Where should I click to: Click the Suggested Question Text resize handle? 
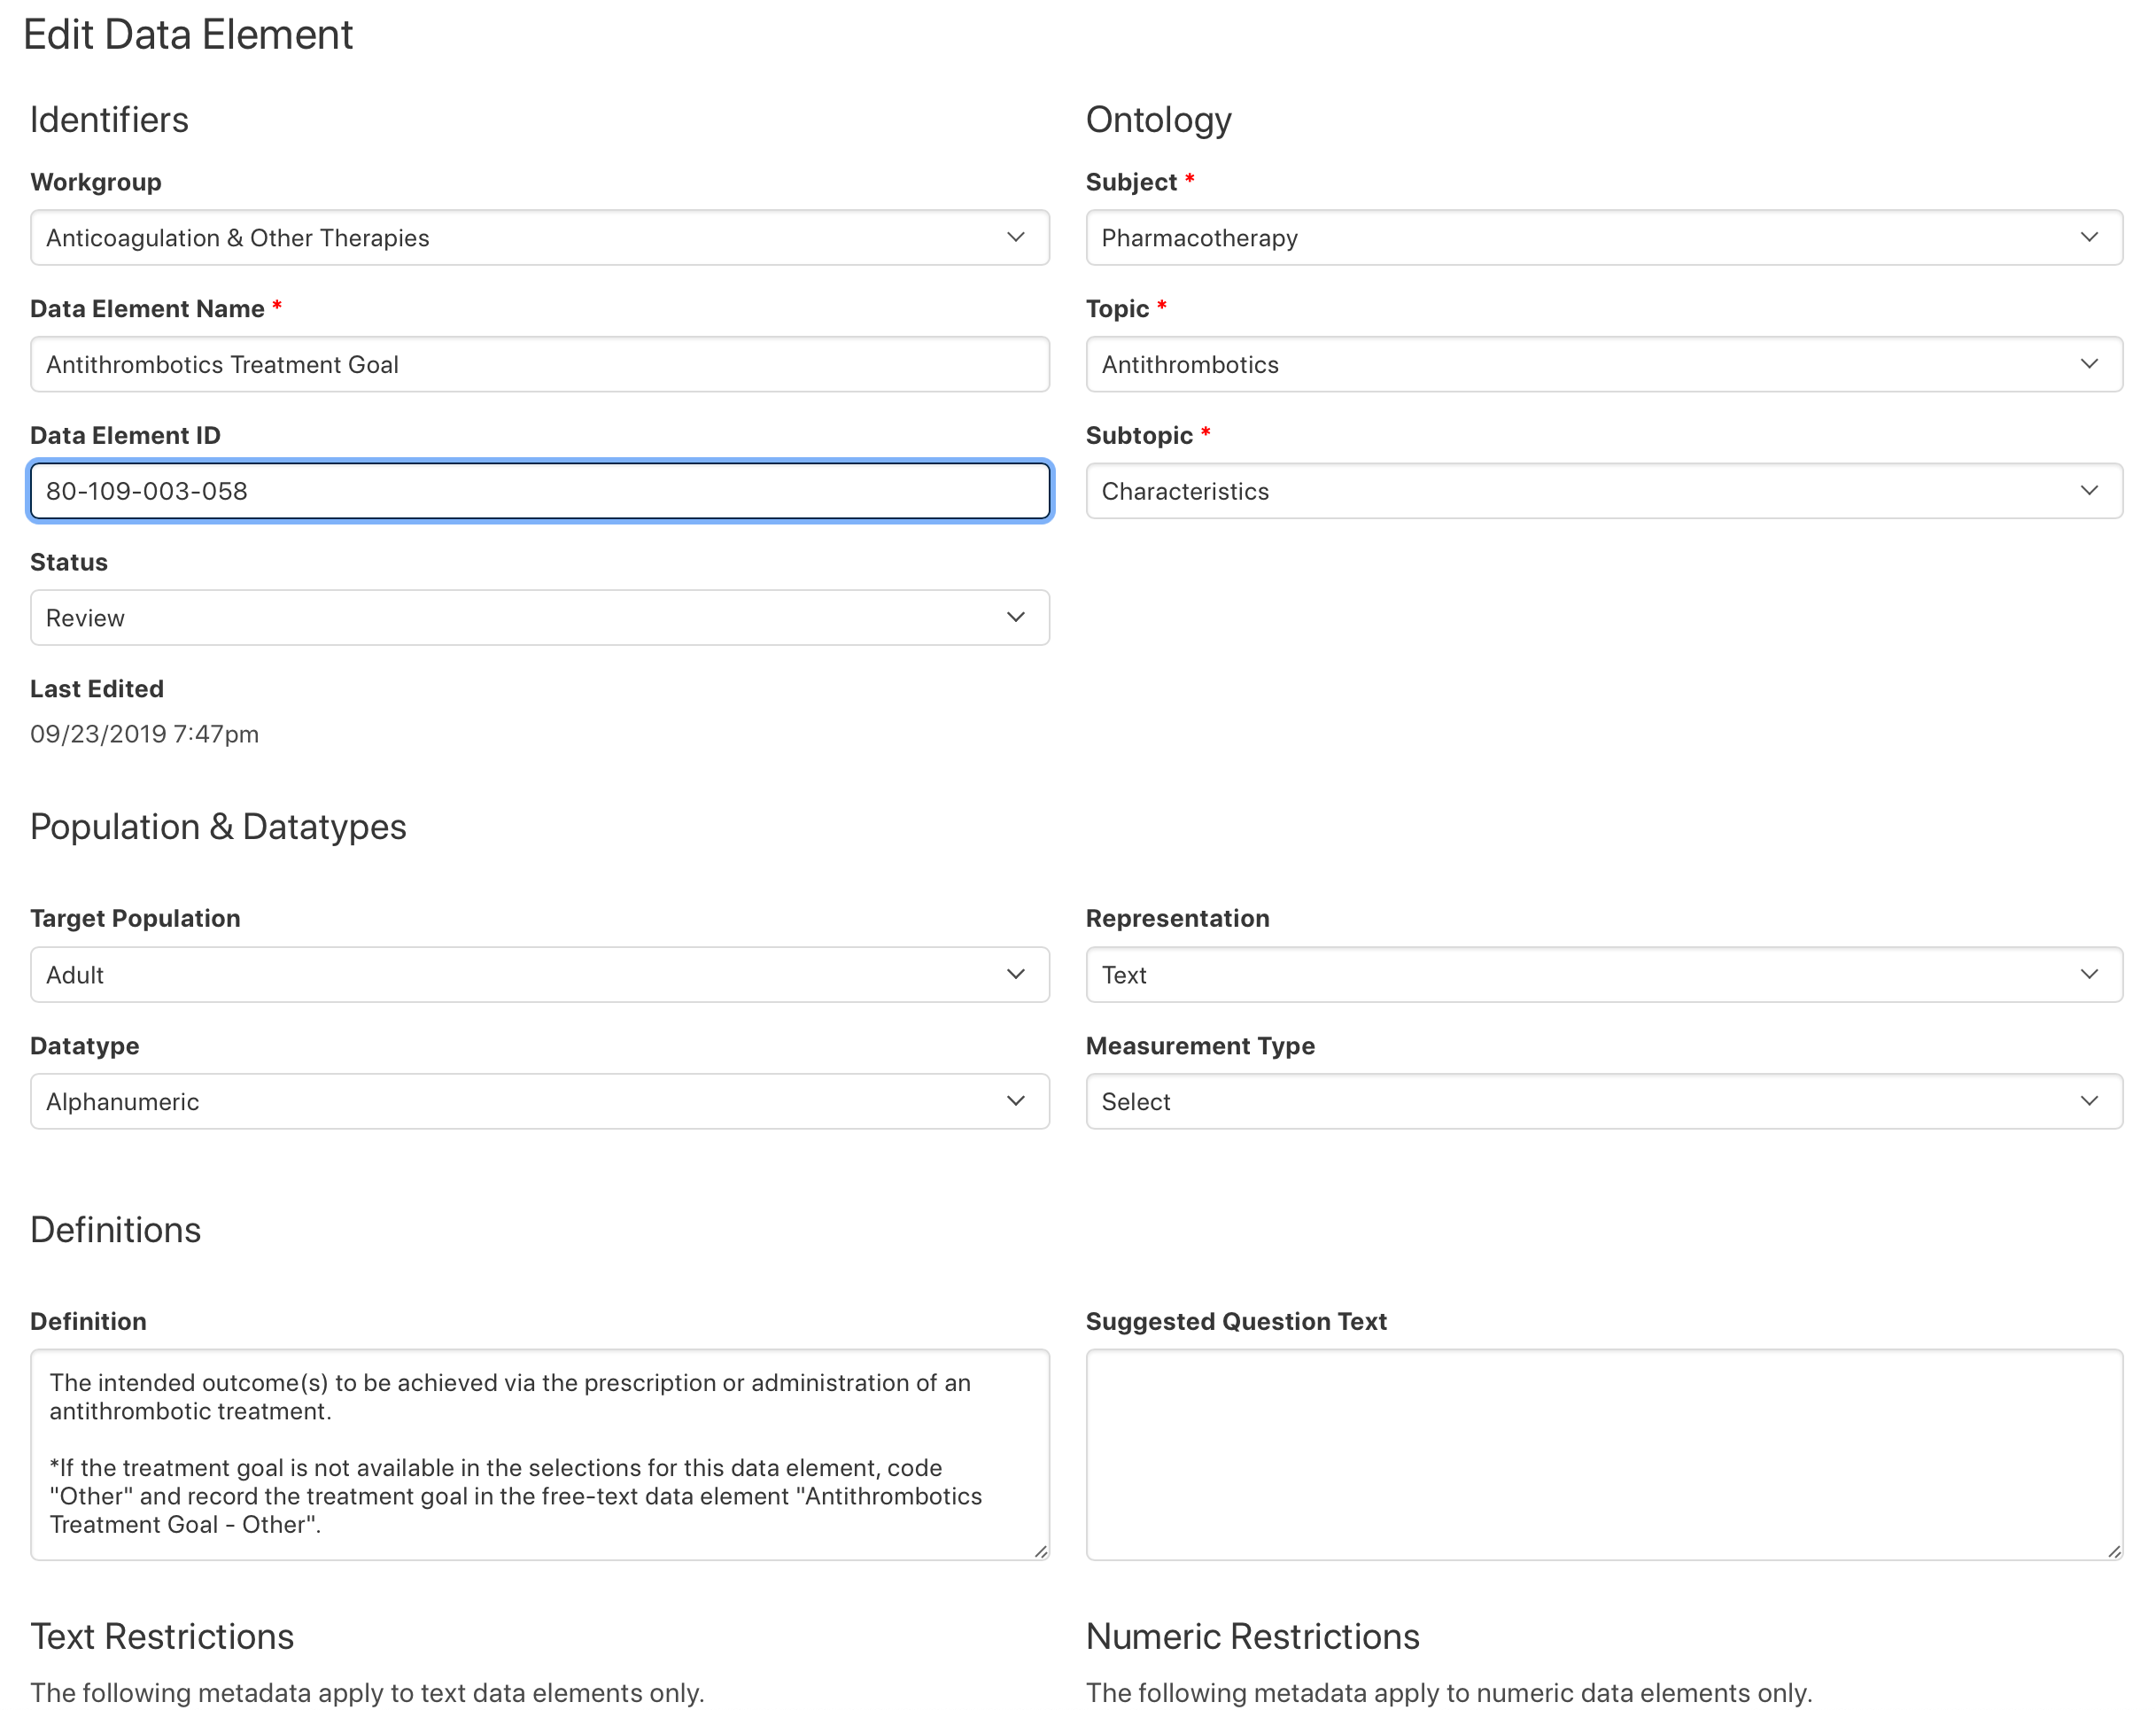click(x=2114, y=1551)
